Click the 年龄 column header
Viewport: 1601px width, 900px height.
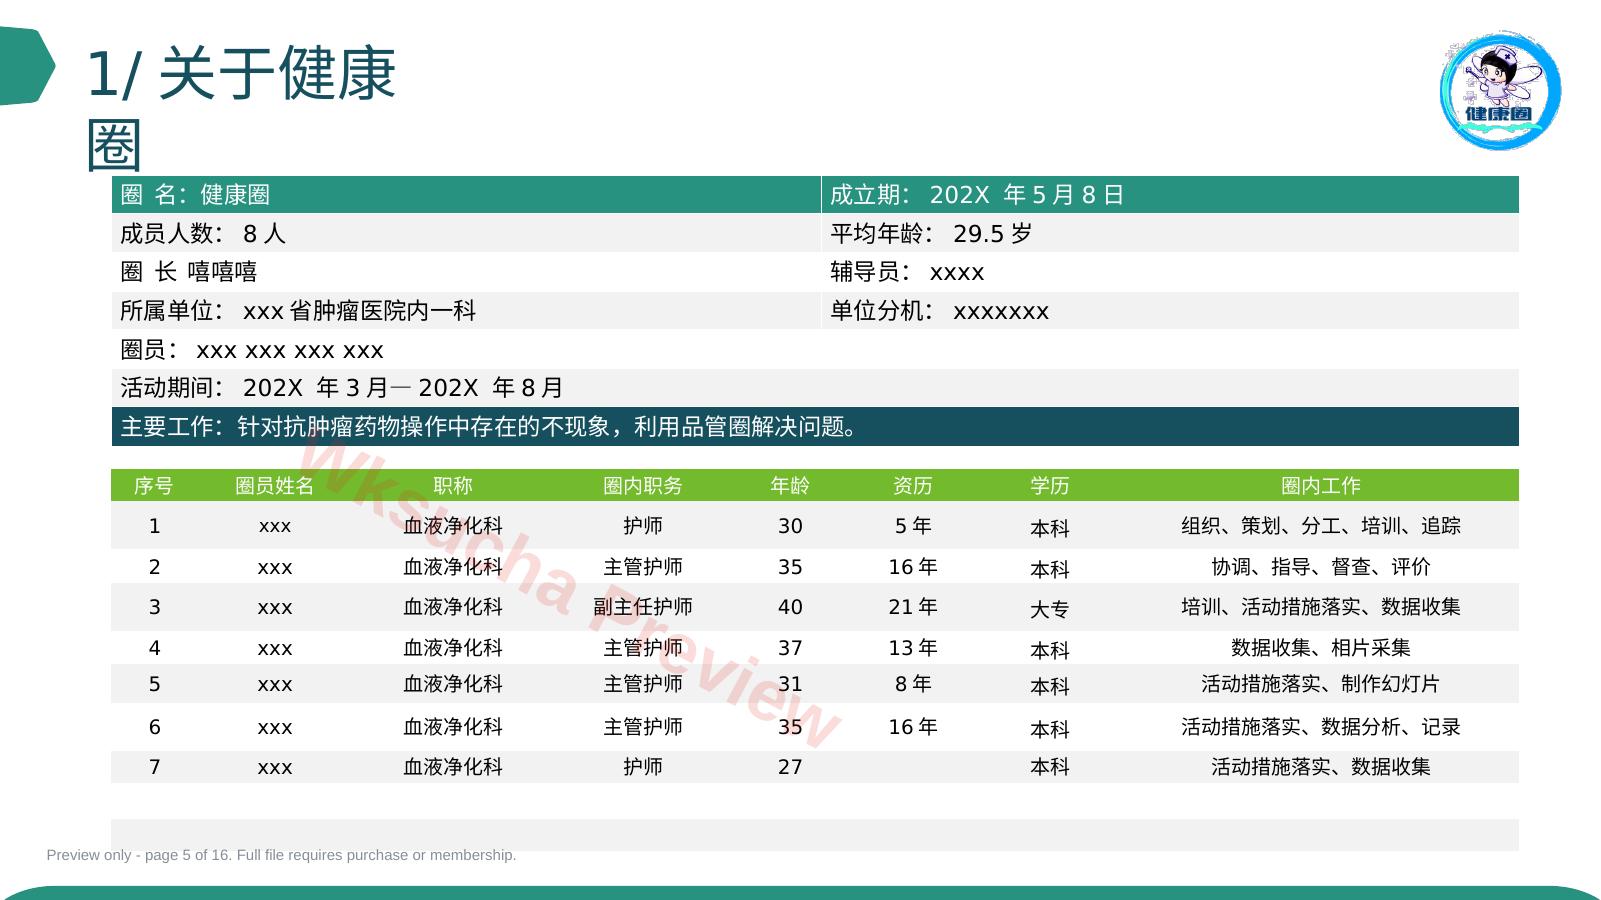tap(790, 486)
